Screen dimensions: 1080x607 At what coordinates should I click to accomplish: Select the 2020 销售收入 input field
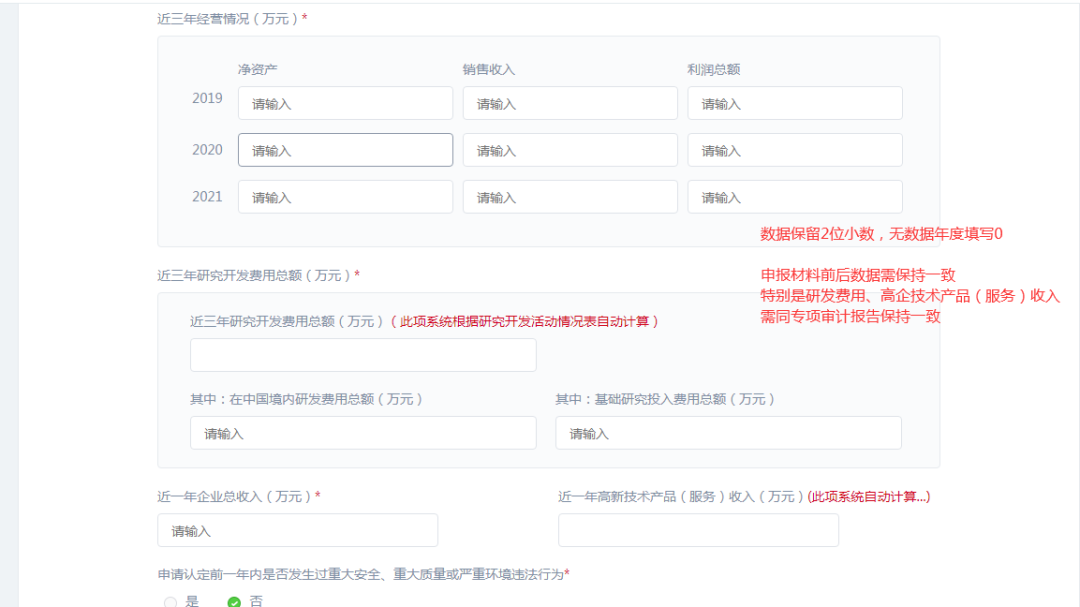click(570, 150)
